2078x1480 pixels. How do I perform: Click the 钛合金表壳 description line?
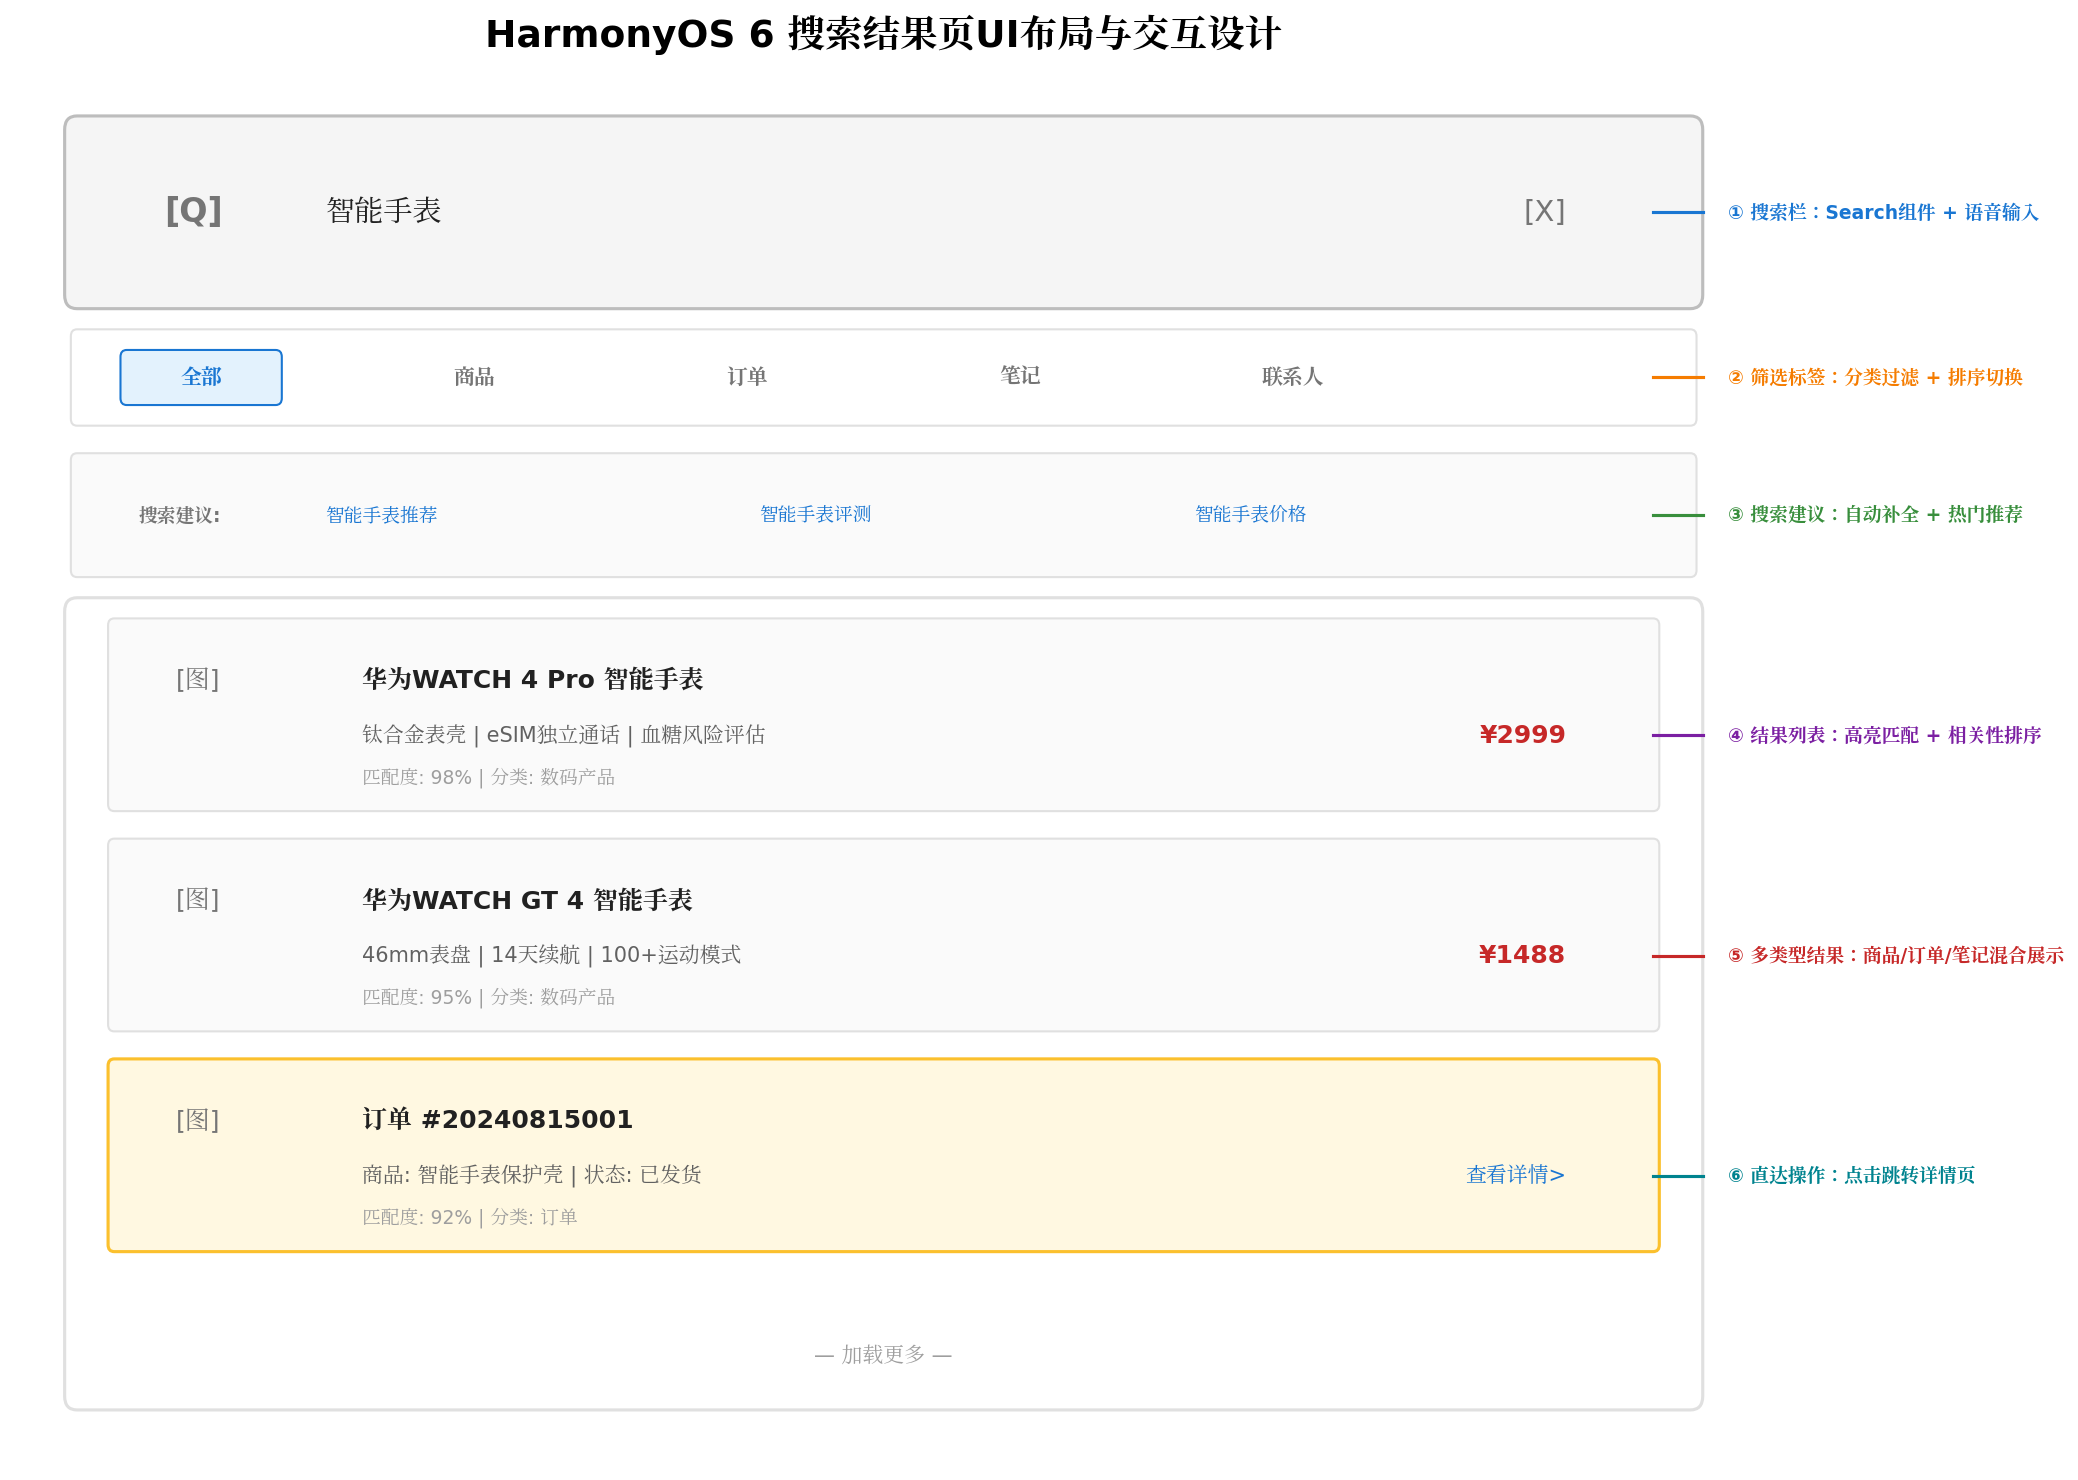click(564, 735)
